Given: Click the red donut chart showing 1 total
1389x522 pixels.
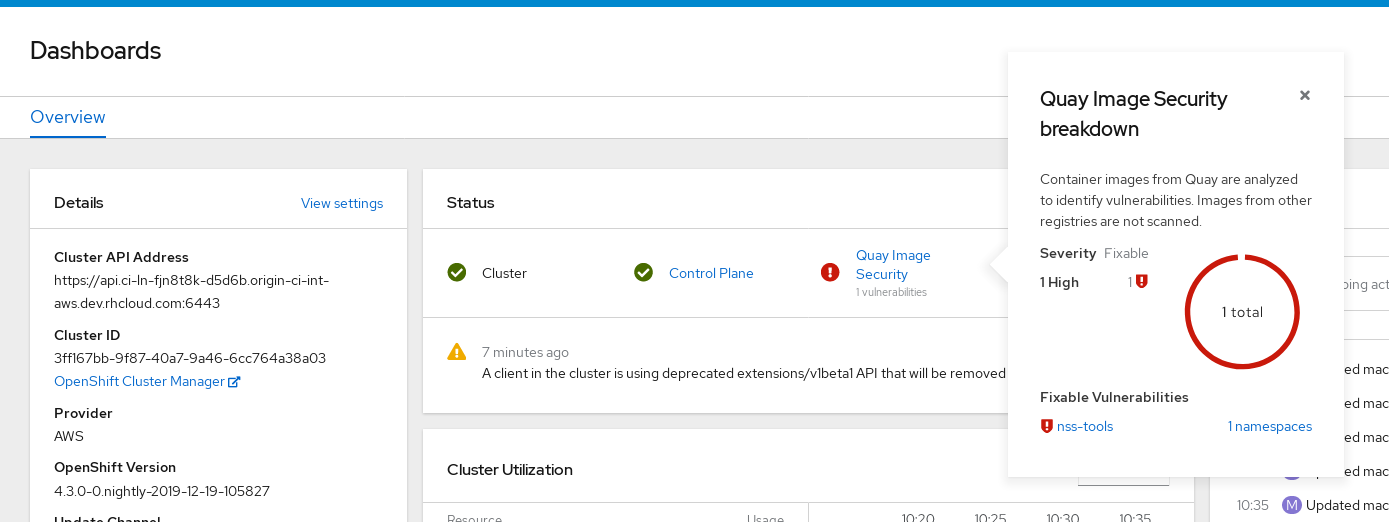Looking at the screenshot, I should [1242, 312].
